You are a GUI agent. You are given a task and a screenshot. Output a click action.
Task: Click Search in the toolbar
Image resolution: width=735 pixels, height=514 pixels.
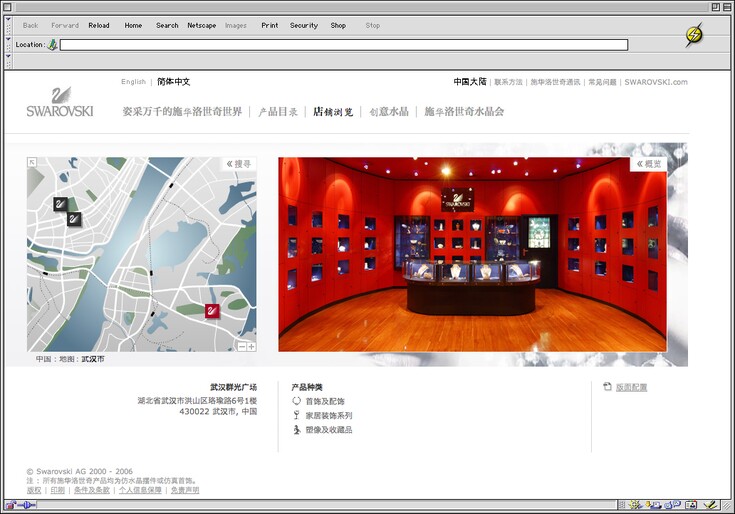click(167, 25)
